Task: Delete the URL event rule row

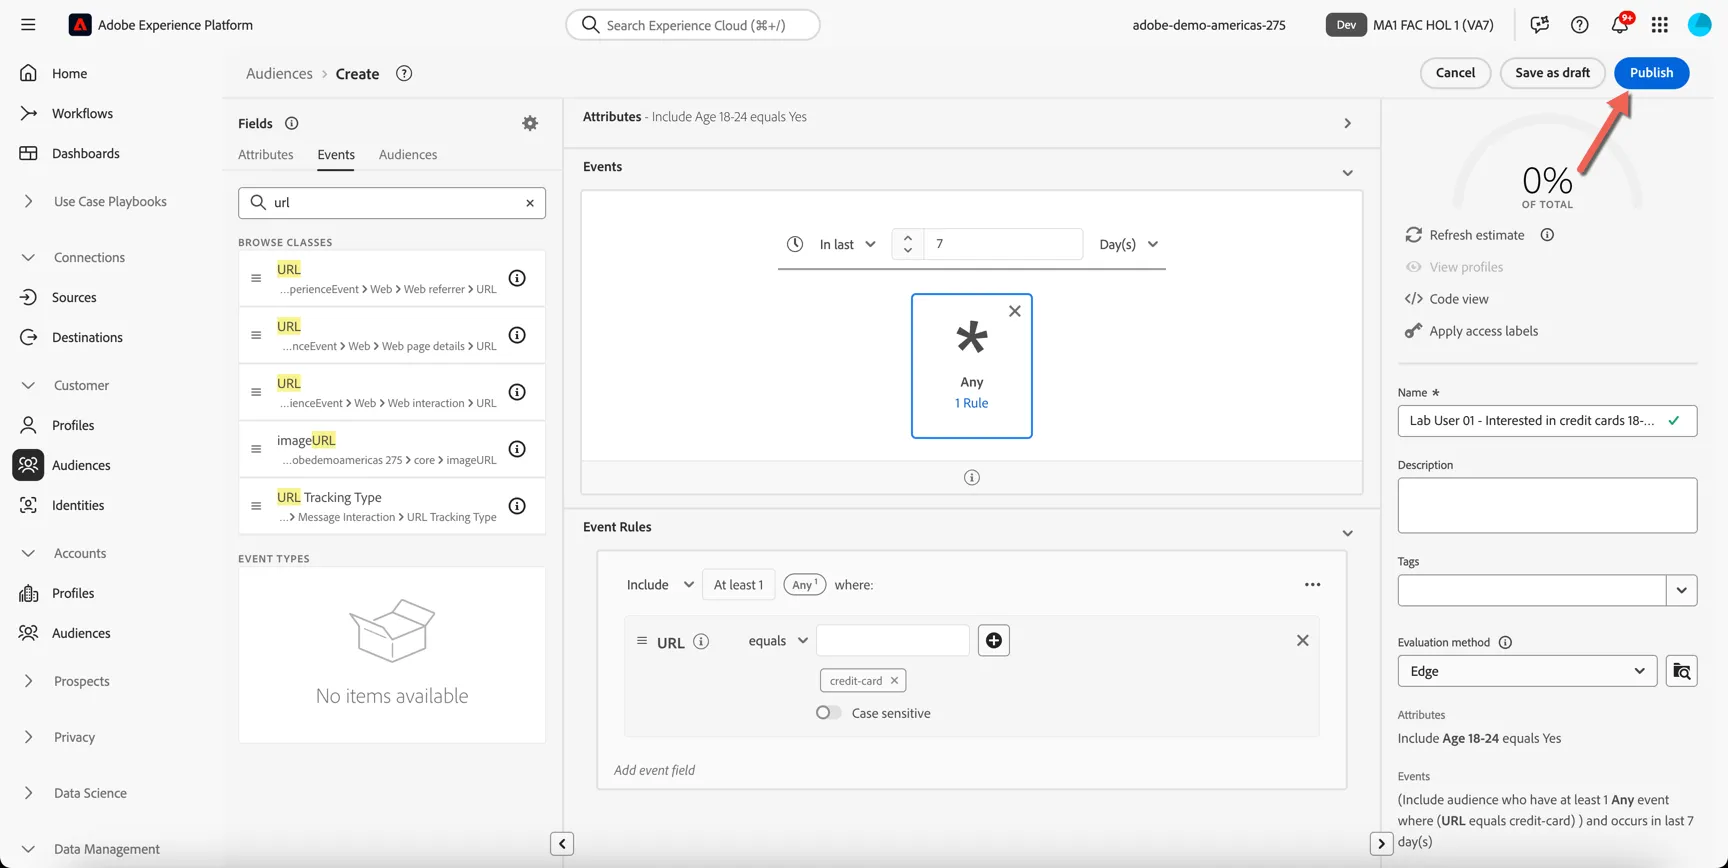Action: tap(1302, 640)
